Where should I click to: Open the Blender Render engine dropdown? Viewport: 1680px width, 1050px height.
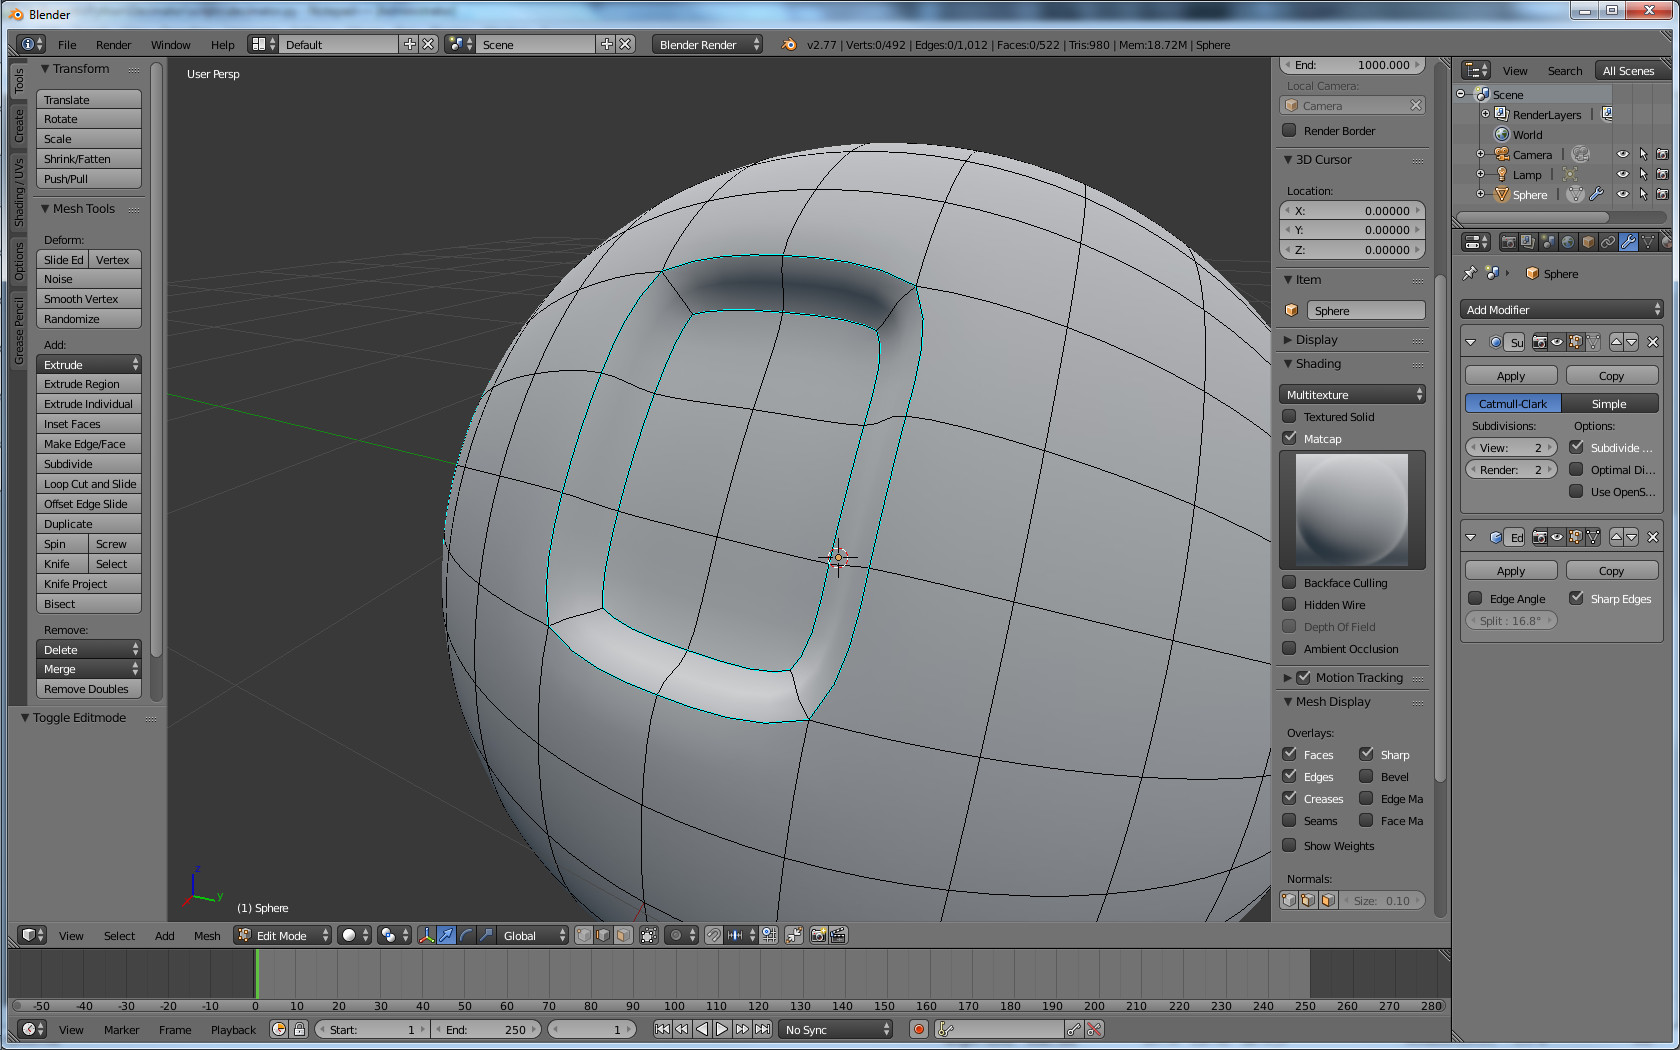pyautogui.click(x=707, y=44)
